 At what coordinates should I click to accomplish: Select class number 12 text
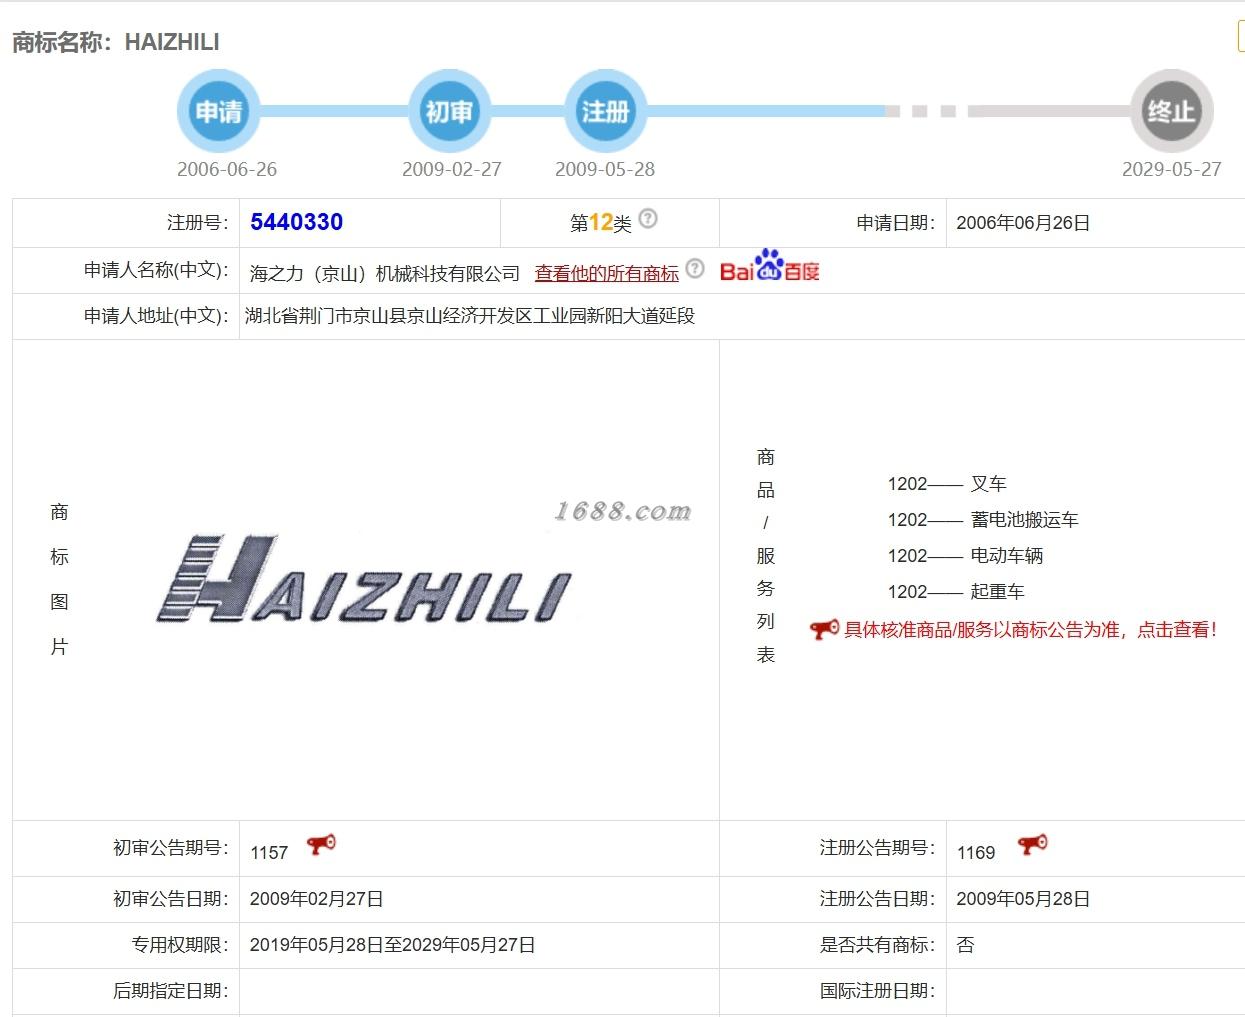pyautogui.click(x=601, y=222)
